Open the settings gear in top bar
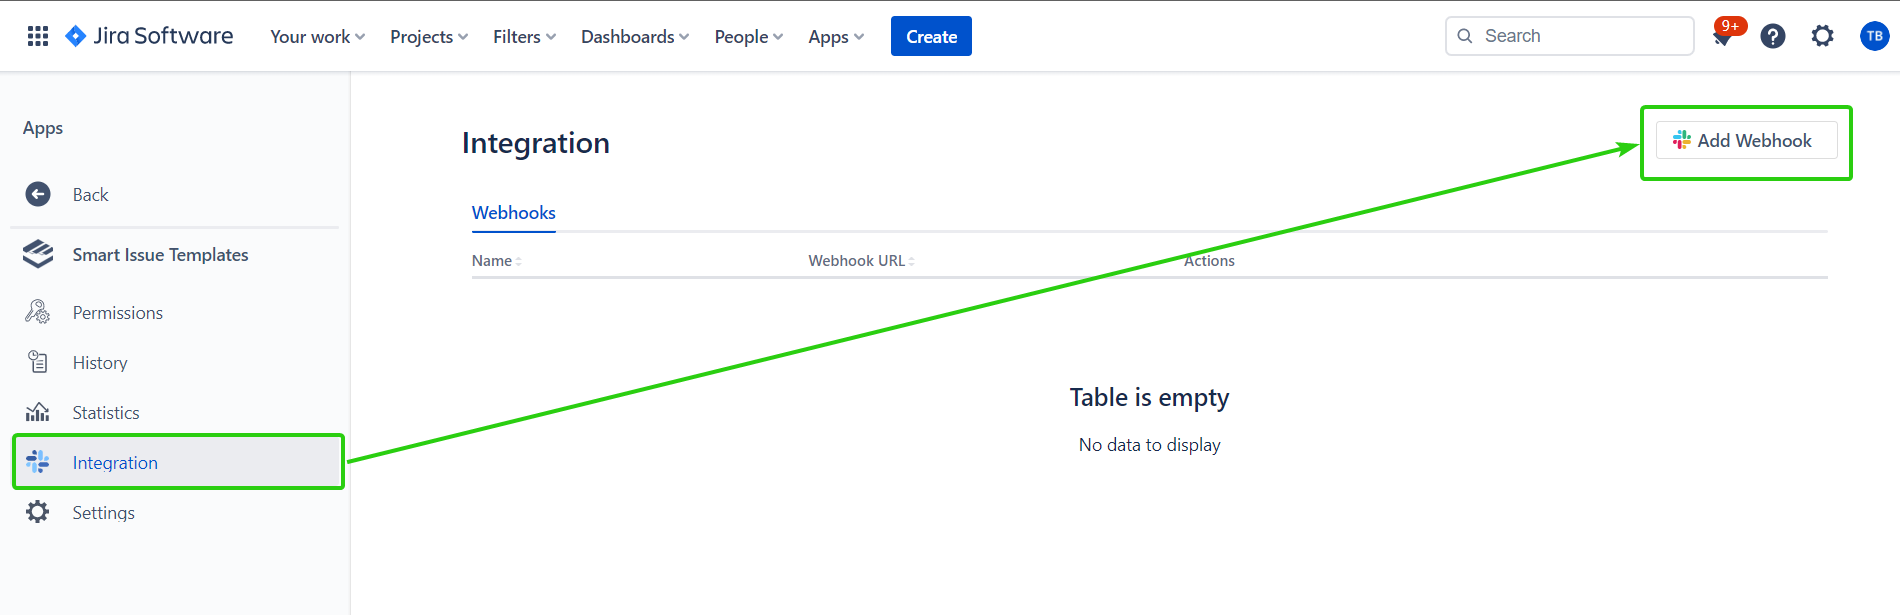This screenshot has width=1900, height=615. pos(1823,37)
